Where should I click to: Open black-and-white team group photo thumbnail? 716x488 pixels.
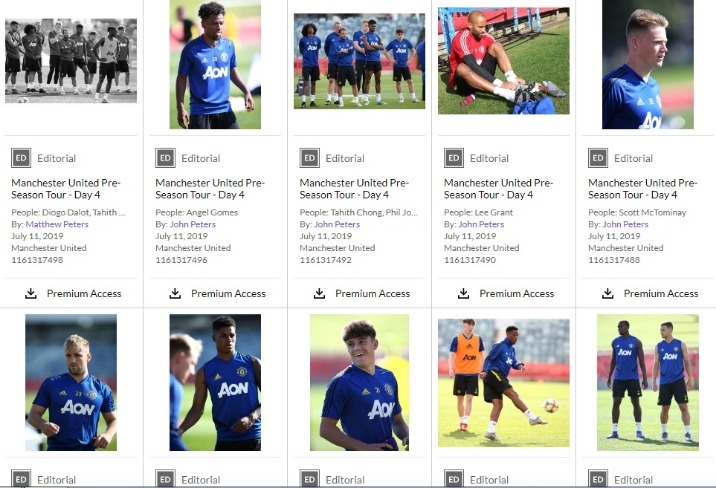71,61
